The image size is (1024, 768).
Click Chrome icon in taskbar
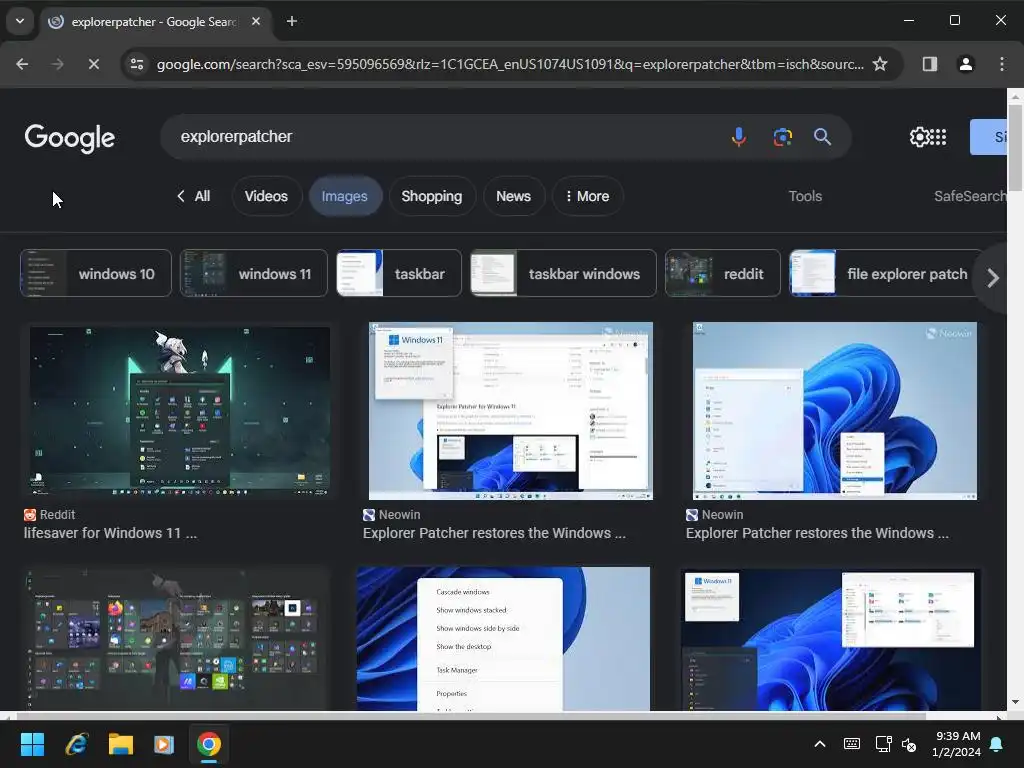tap(209, 744)
